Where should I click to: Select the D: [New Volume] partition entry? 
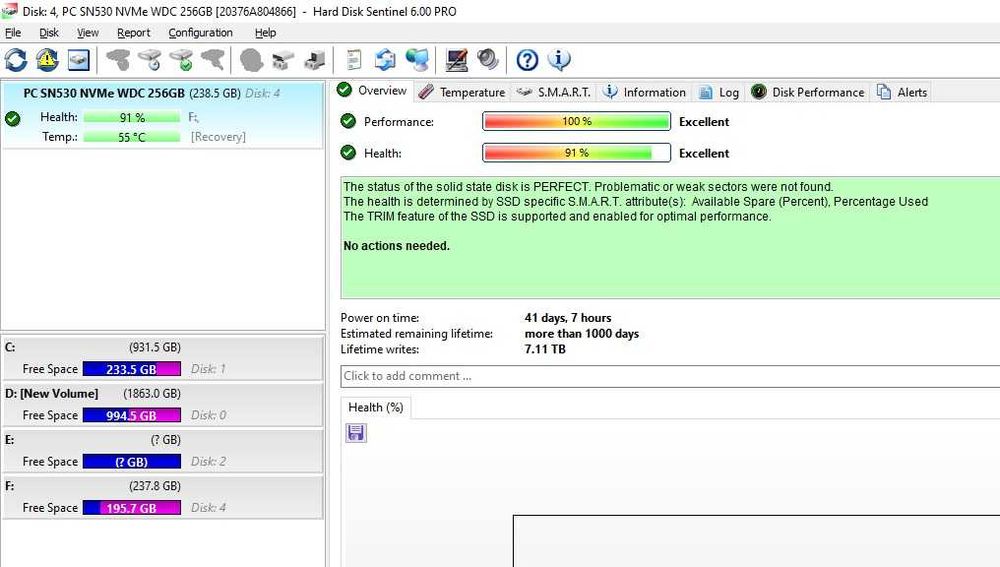coord(163,405)
